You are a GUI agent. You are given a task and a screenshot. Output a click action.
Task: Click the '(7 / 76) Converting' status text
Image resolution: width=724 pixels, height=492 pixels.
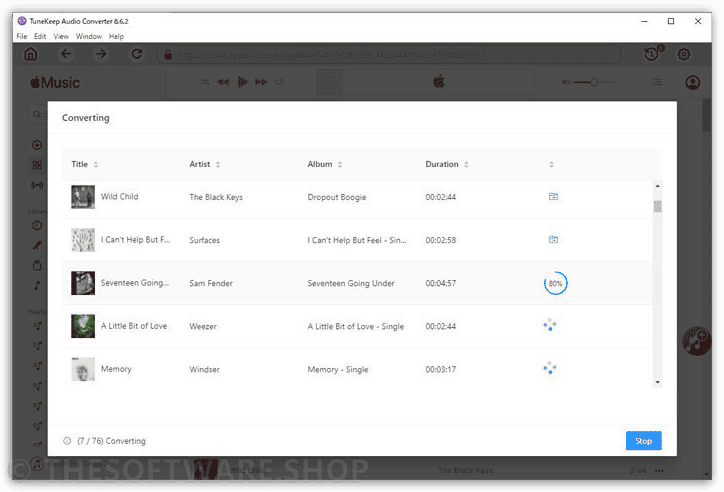(x=111, y=441)
